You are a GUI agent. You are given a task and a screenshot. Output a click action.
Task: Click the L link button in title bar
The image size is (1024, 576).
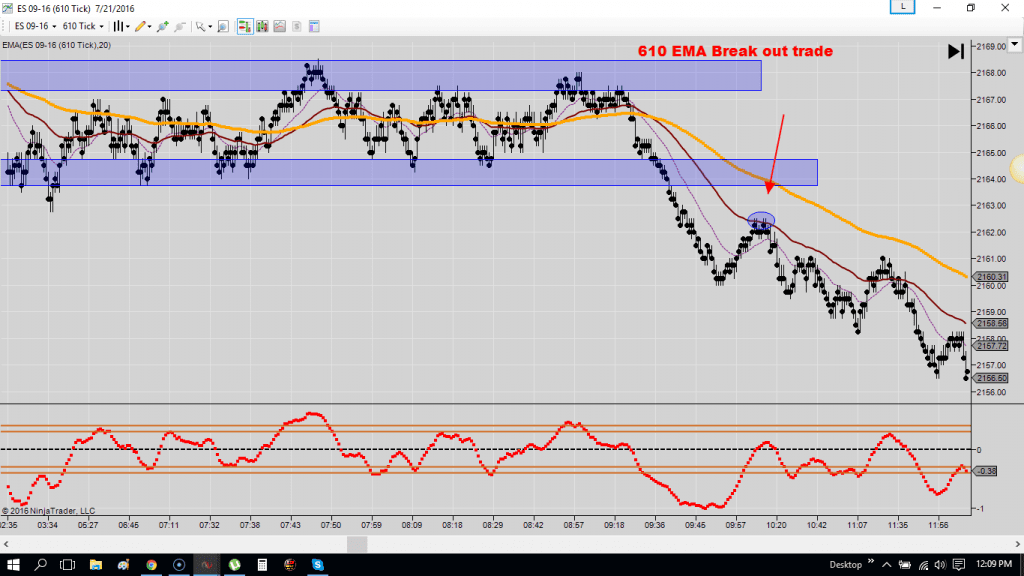point(903,7)
